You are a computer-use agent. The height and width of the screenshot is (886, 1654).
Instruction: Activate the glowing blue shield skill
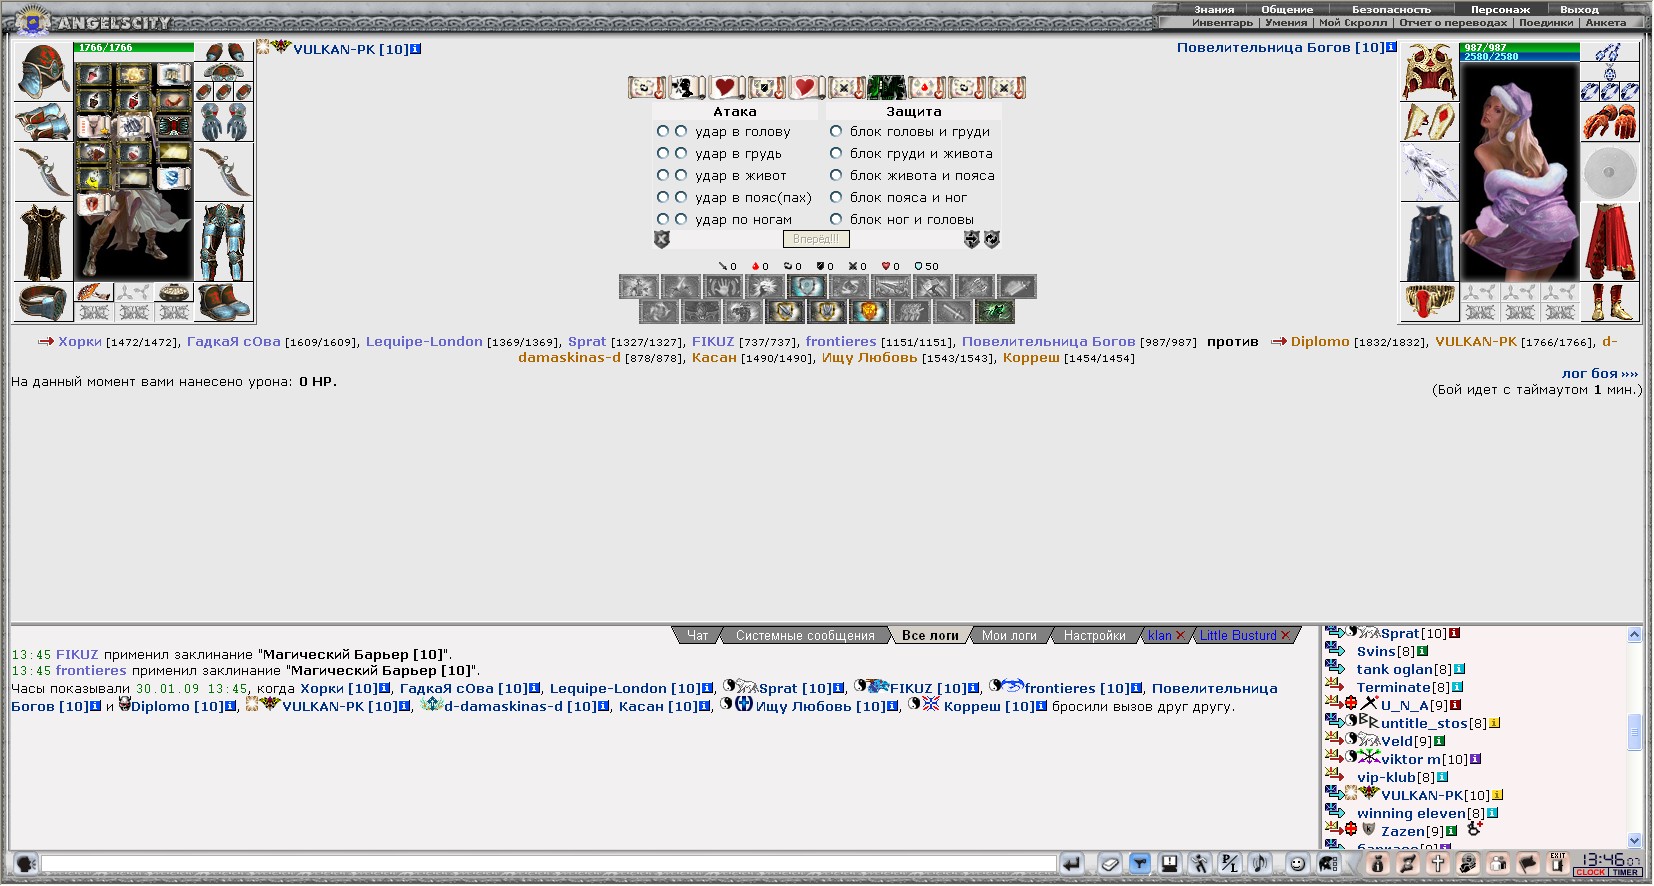(x=806, y=287)
